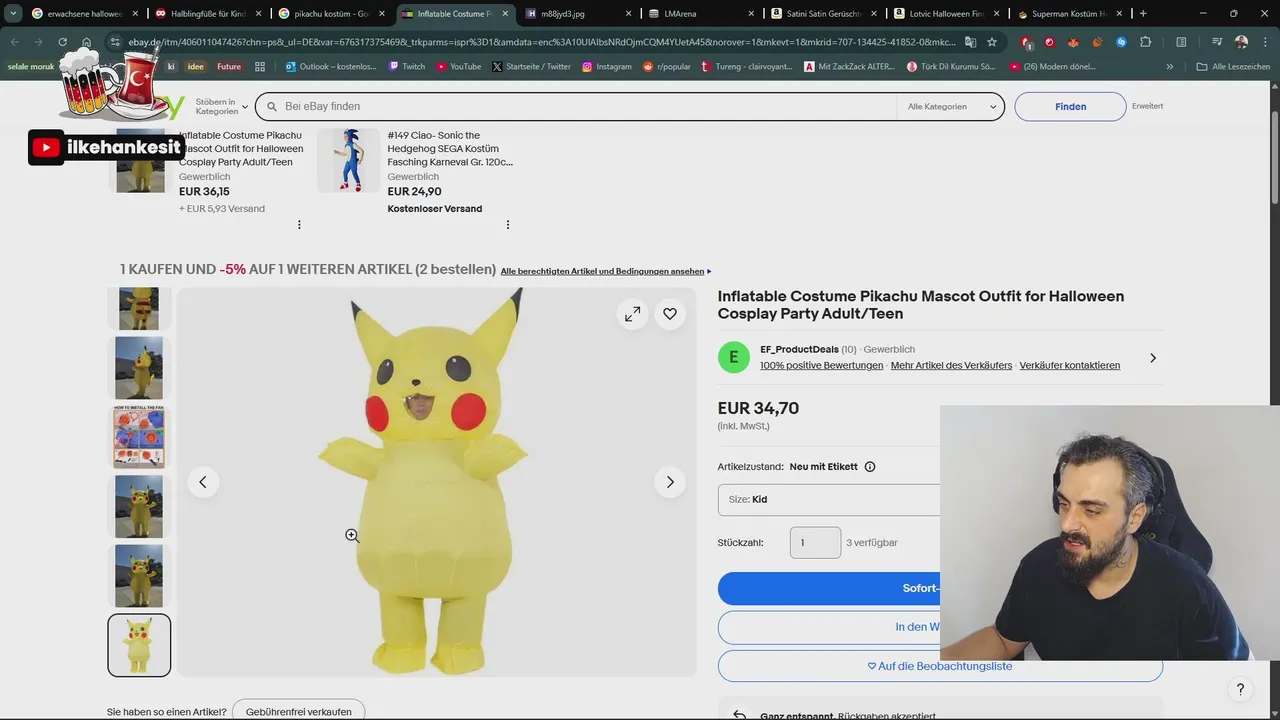View site information for ebay.de
The width and height of the screenshot is (1280, 720).
(x=115, y=42)
